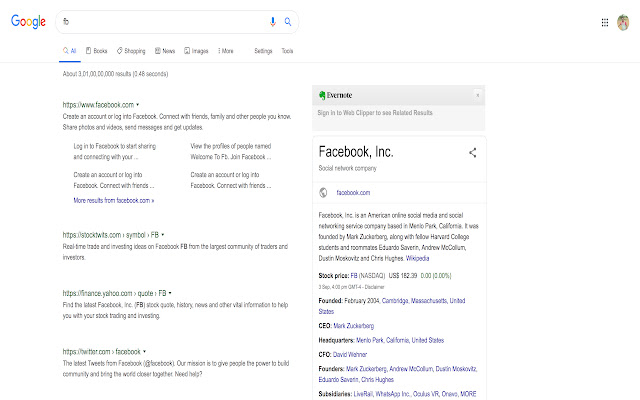
Task: Open search Settings menu
Action: click(263, 51)
